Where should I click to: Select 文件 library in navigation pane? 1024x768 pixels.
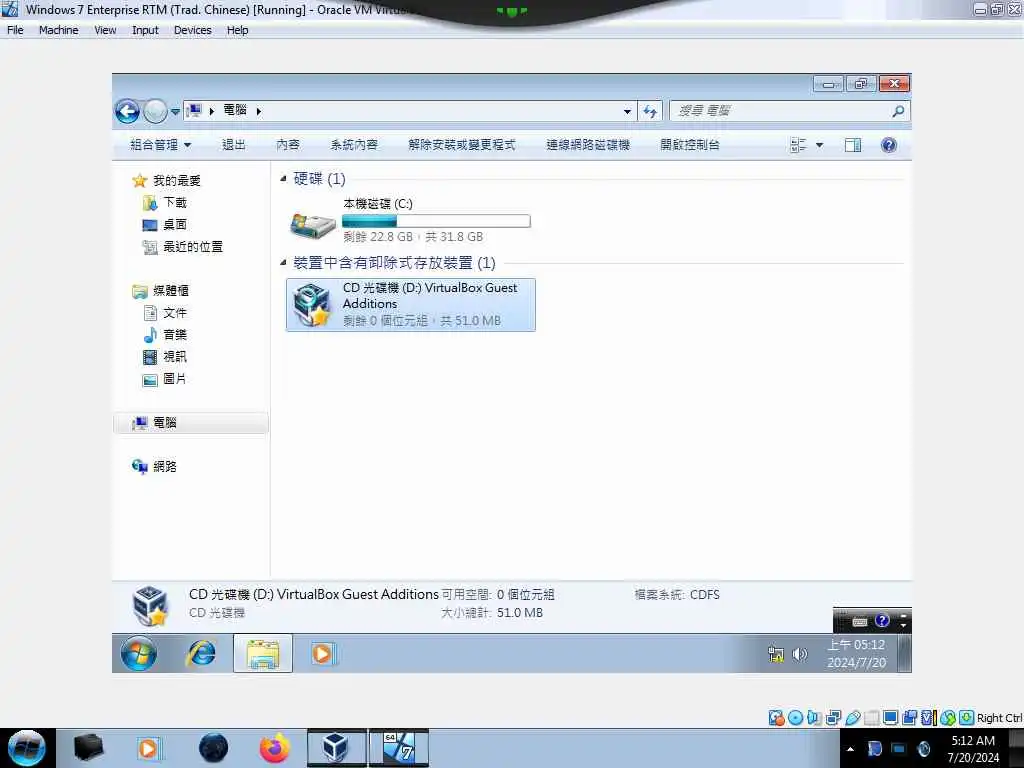click(165, 313)
